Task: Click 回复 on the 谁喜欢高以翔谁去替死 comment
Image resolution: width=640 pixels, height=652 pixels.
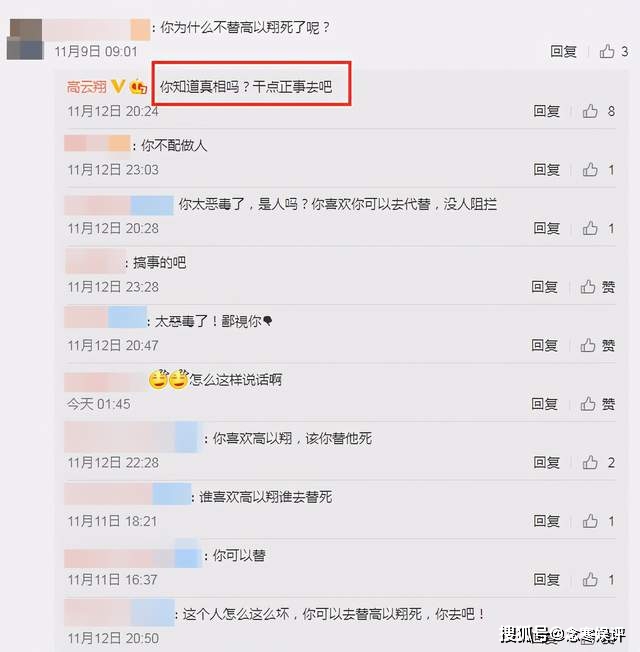Action: (547, 521)
